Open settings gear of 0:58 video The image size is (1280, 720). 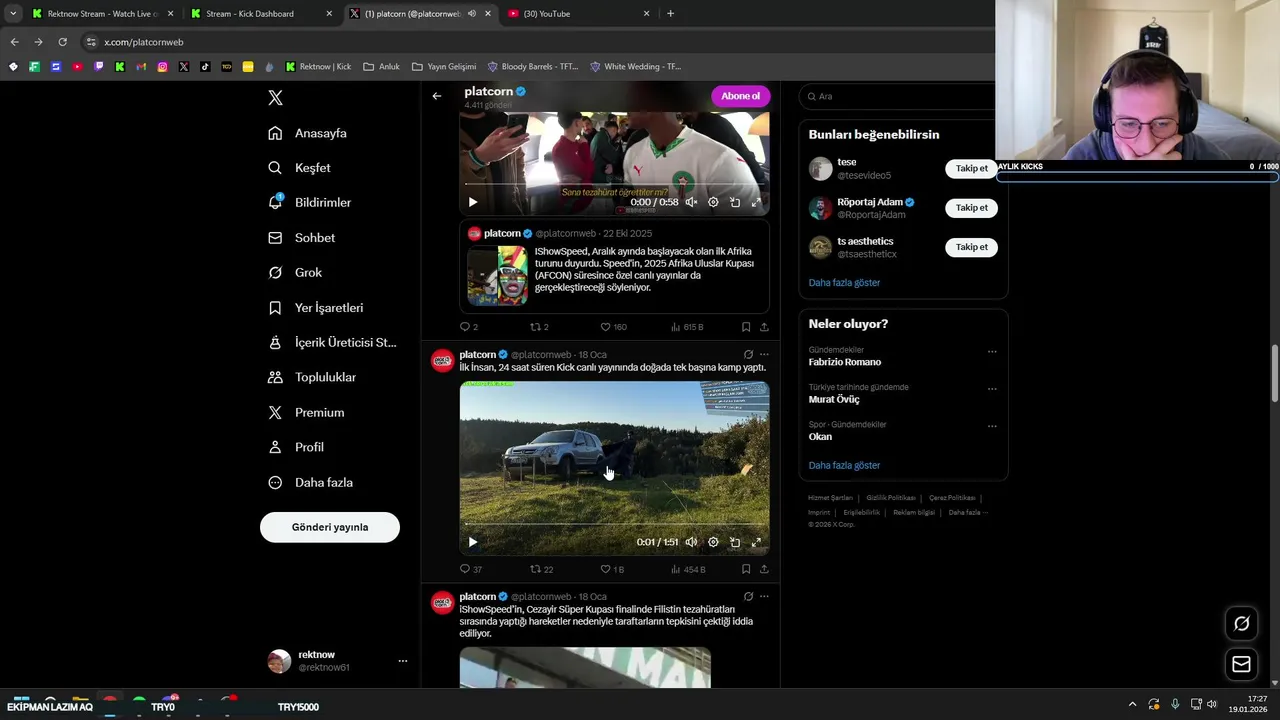pyautogui.click(x=713, y=202)
